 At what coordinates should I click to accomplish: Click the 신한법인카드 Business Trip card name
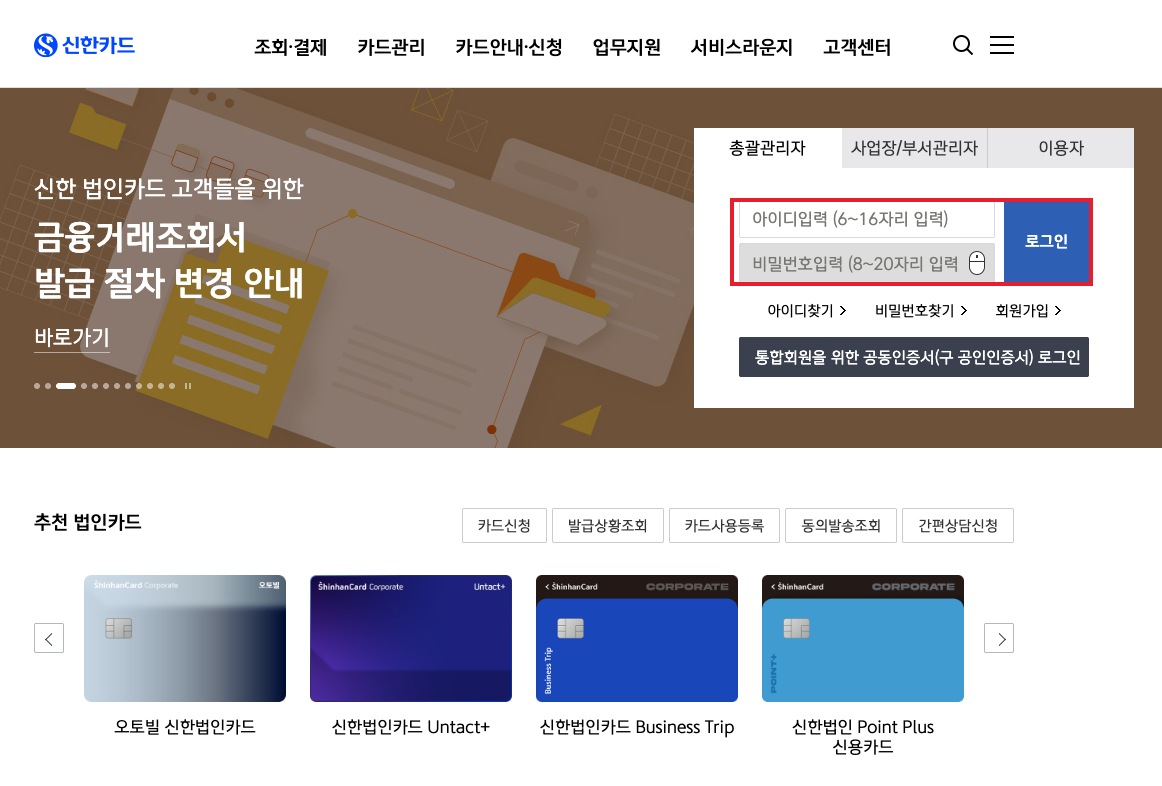[x=637, y=727]
